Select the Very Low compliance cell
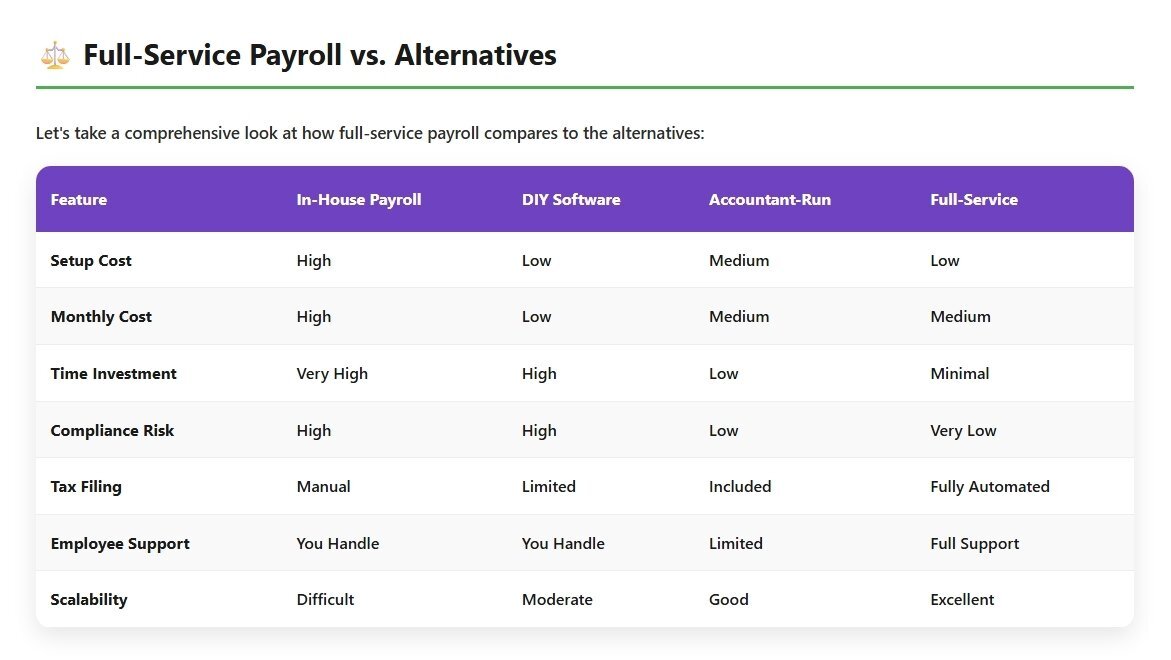This screenshot has height=660, width=1171. point(963,431)
